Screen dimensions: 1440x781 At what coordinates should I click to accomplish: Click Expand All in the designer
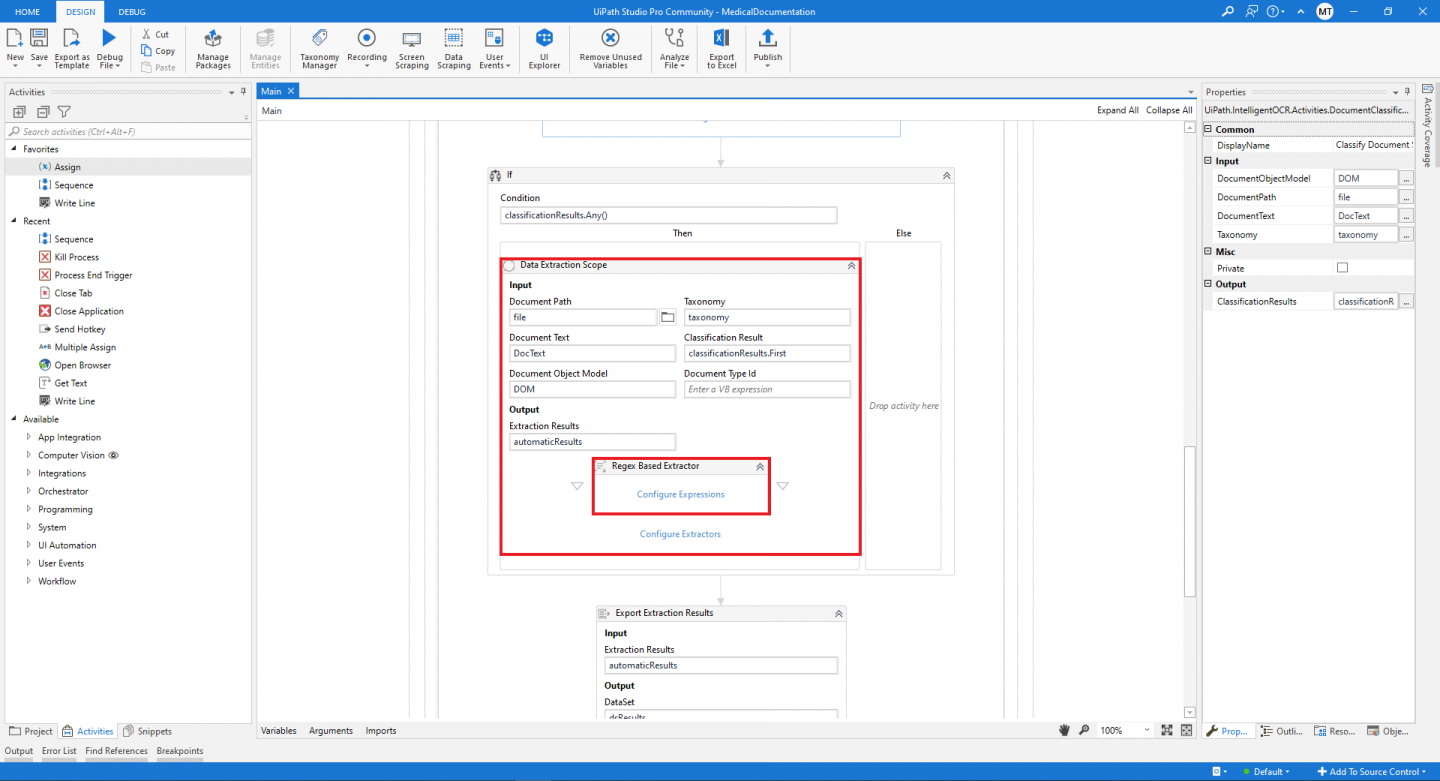1117,110
